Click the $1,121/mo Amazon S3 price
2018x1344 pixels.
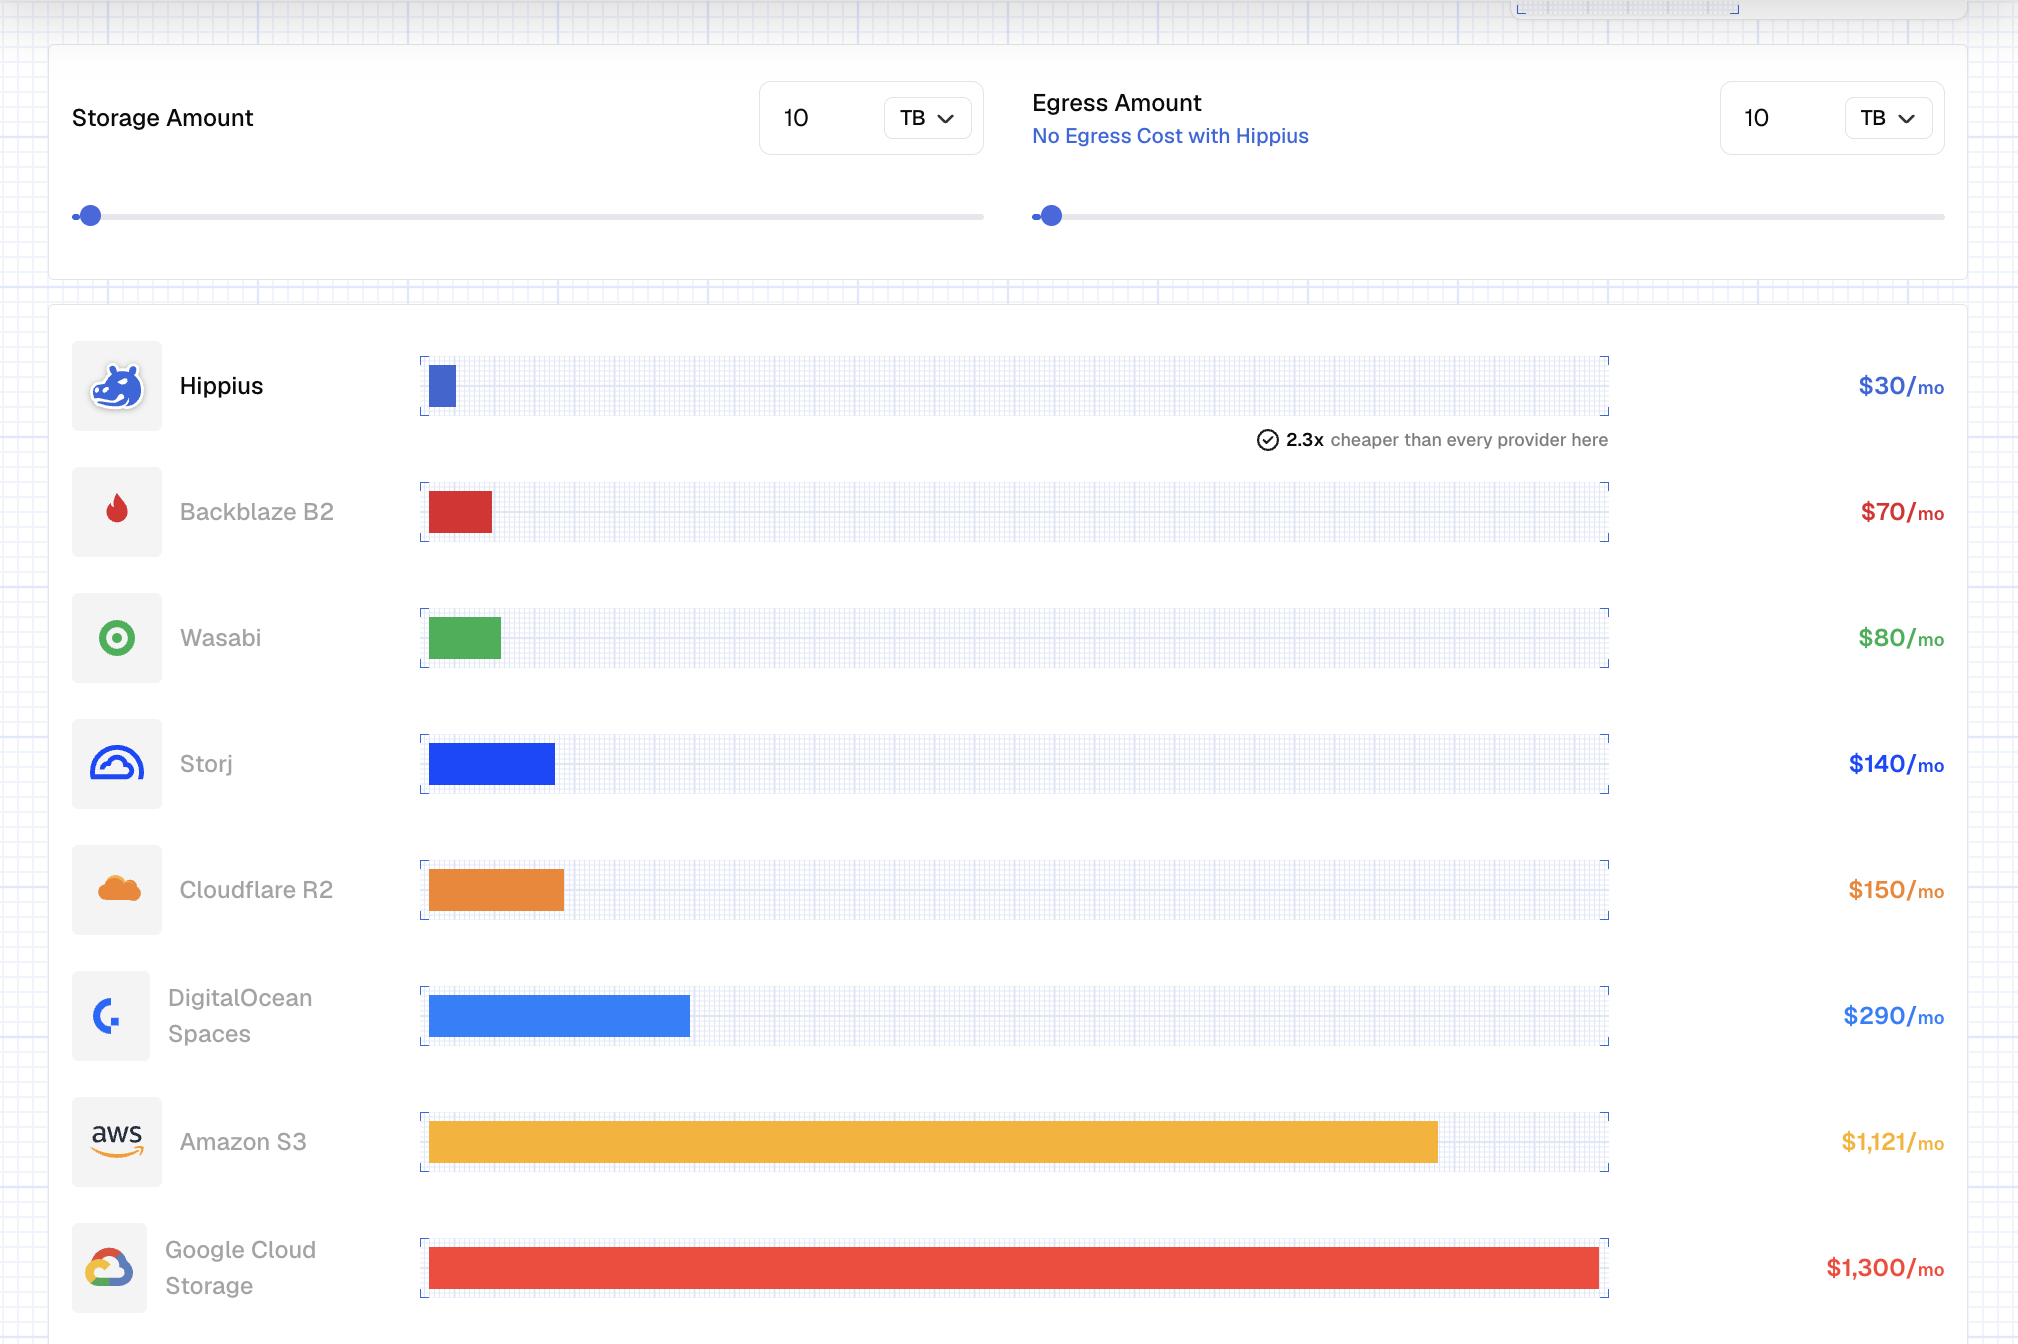(1893, 1142)
